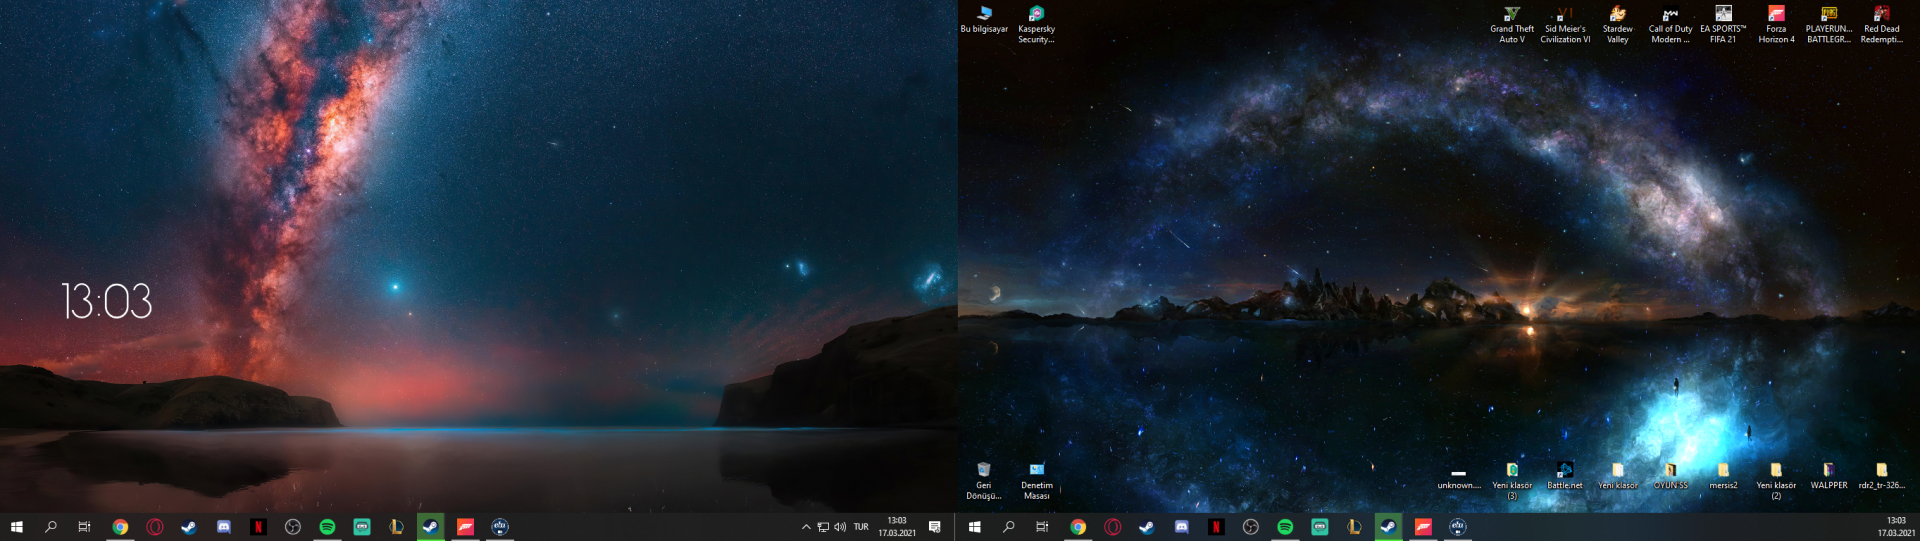This screenshot has height=541, width=1920.
Task: Open Forza app on left monitor taskbar
Action: (465, 527)
